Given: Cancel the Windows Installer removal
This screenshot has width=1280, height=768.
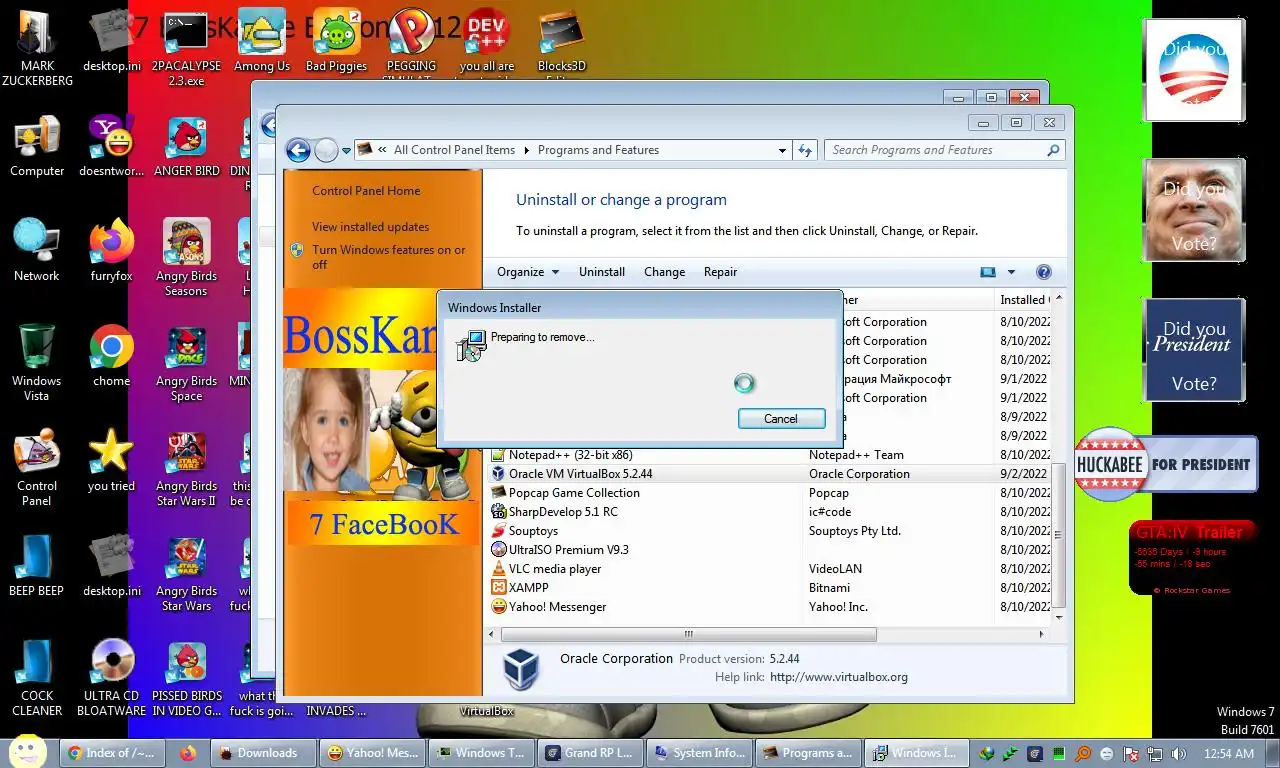Looking at the screenshot, I should point(781,419).
